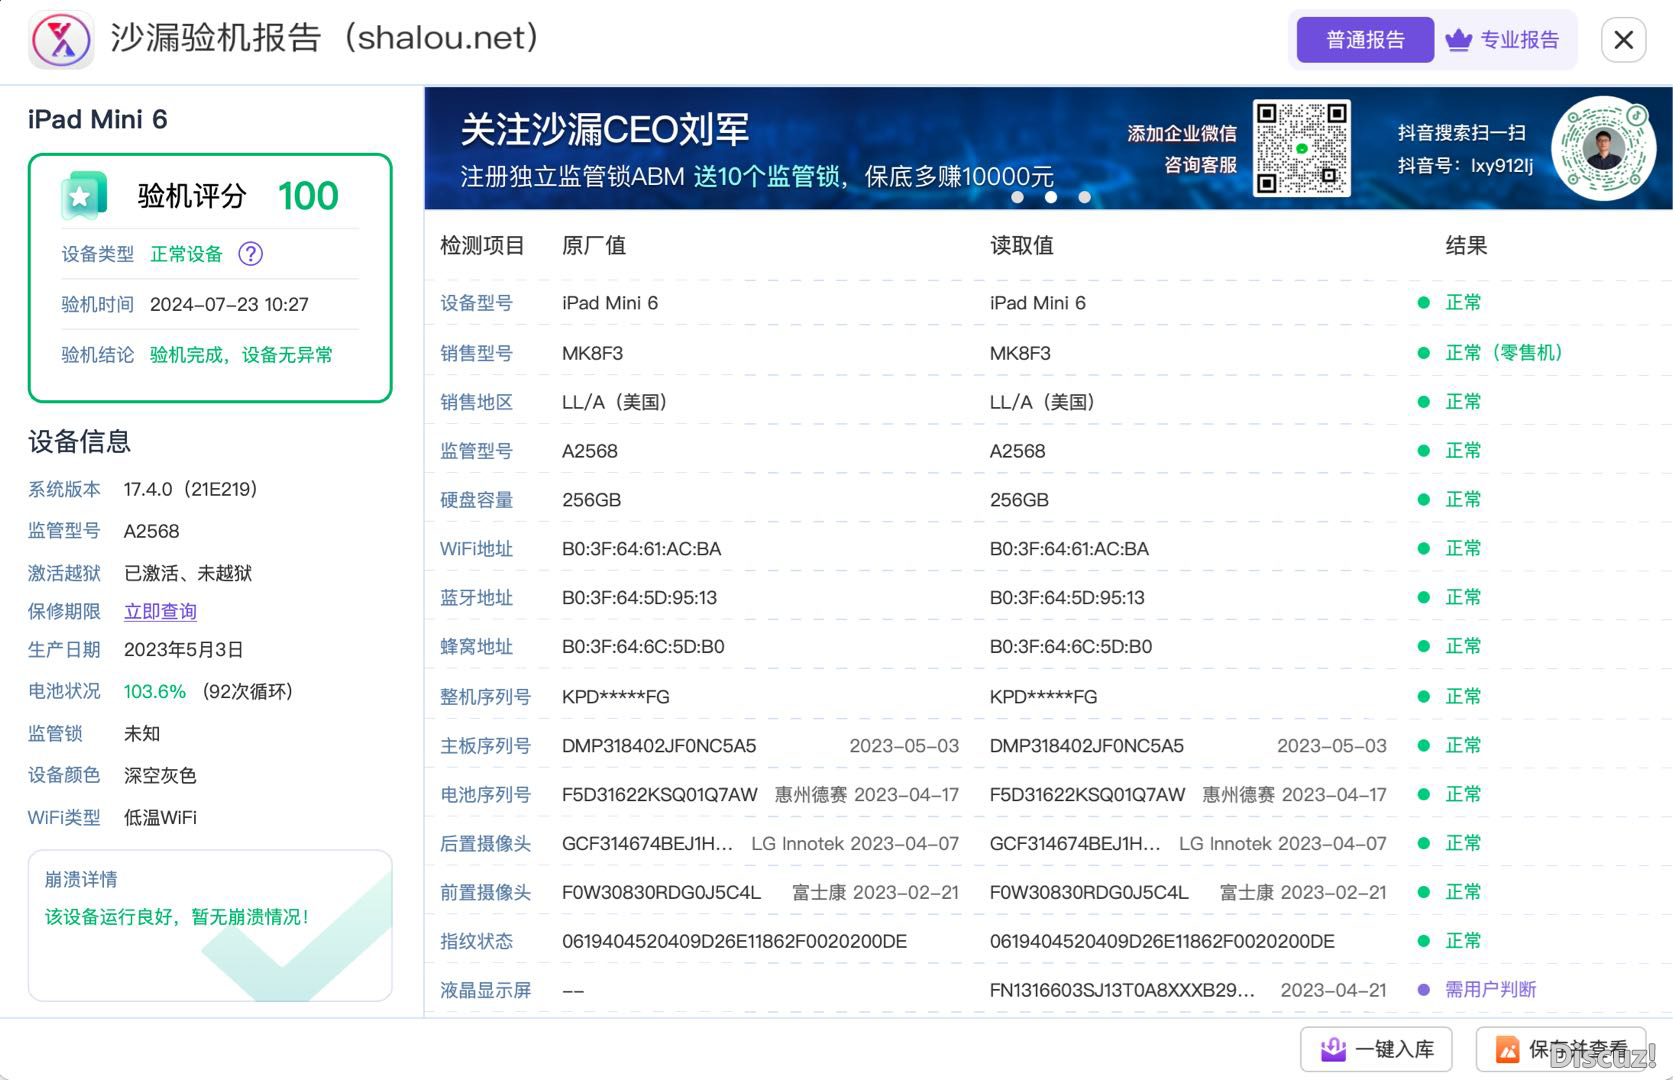Screen dimensions: 1673x1080
Task: Click the green status dot in WiFi地址 row
Action: [x=1423, y=549]
